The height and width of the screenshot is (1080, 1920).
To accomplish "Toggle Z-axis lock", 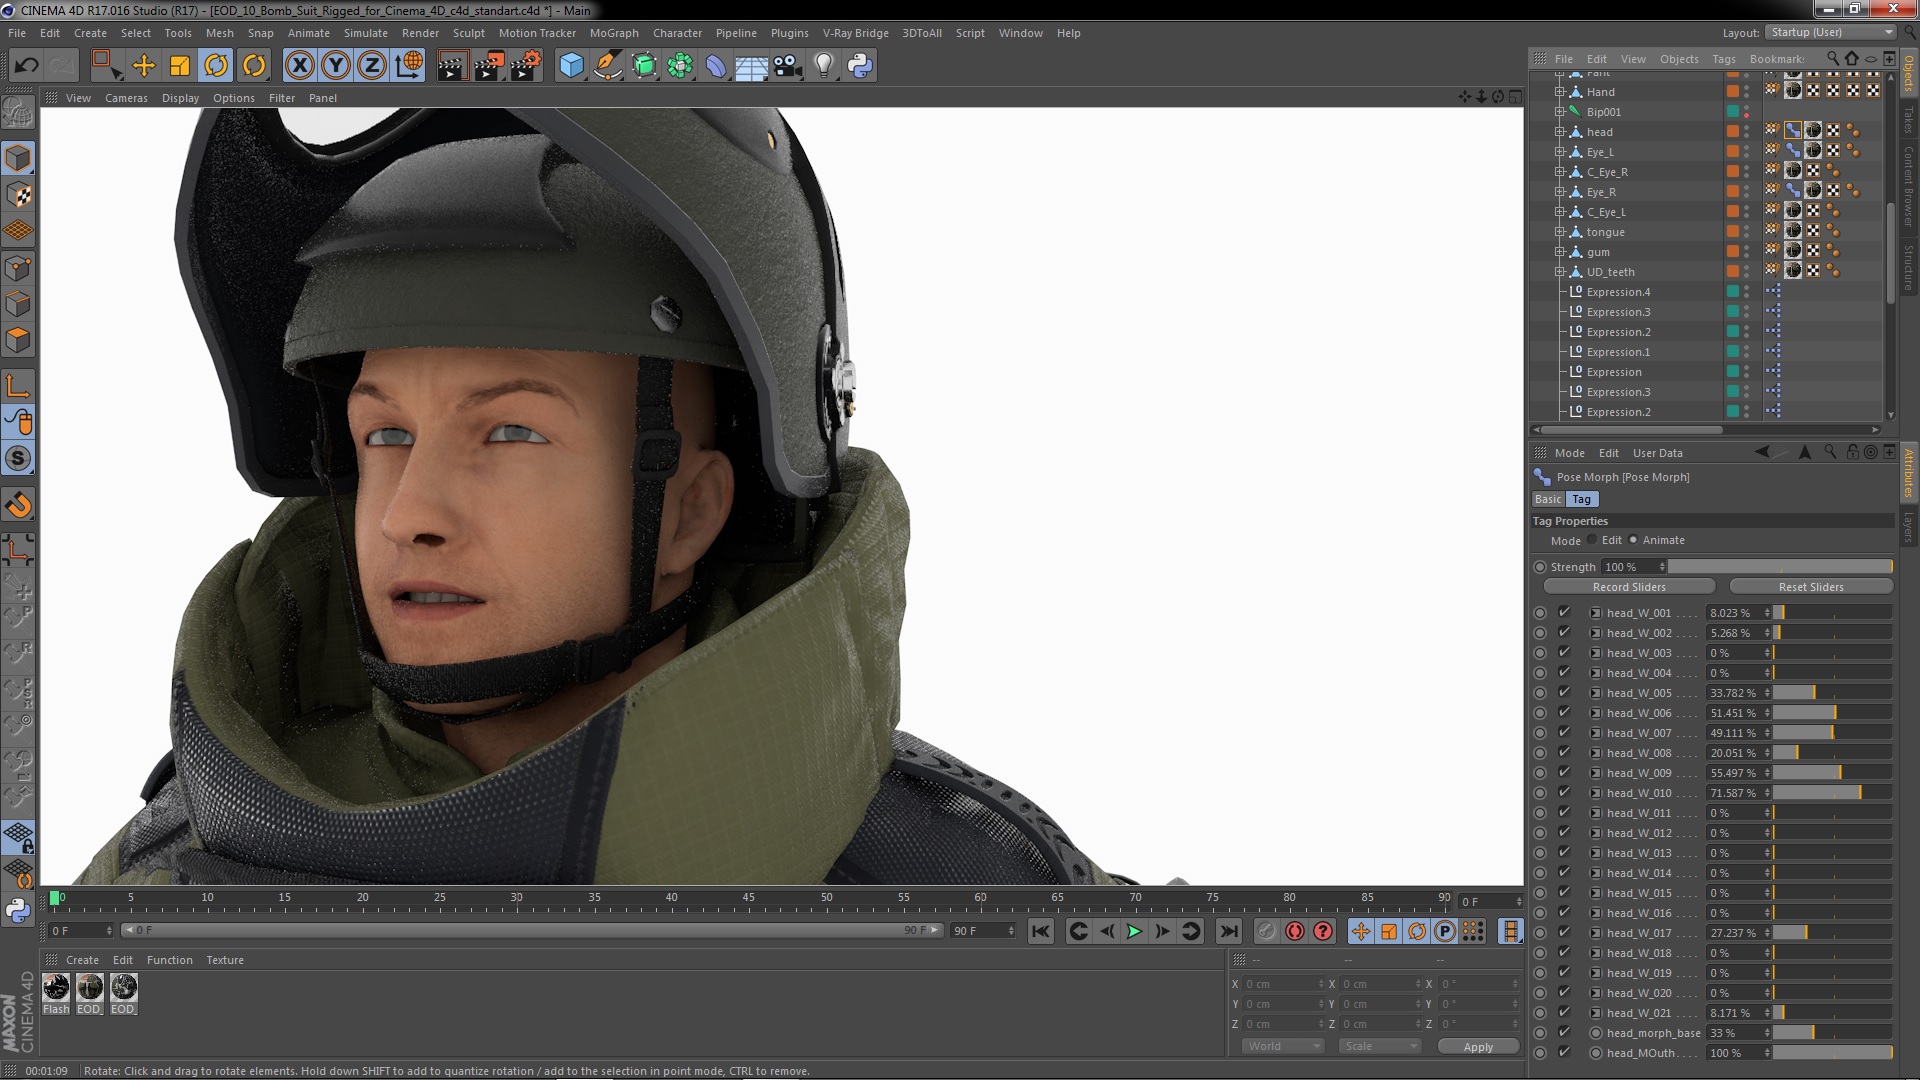I will (x=372, y=66).
